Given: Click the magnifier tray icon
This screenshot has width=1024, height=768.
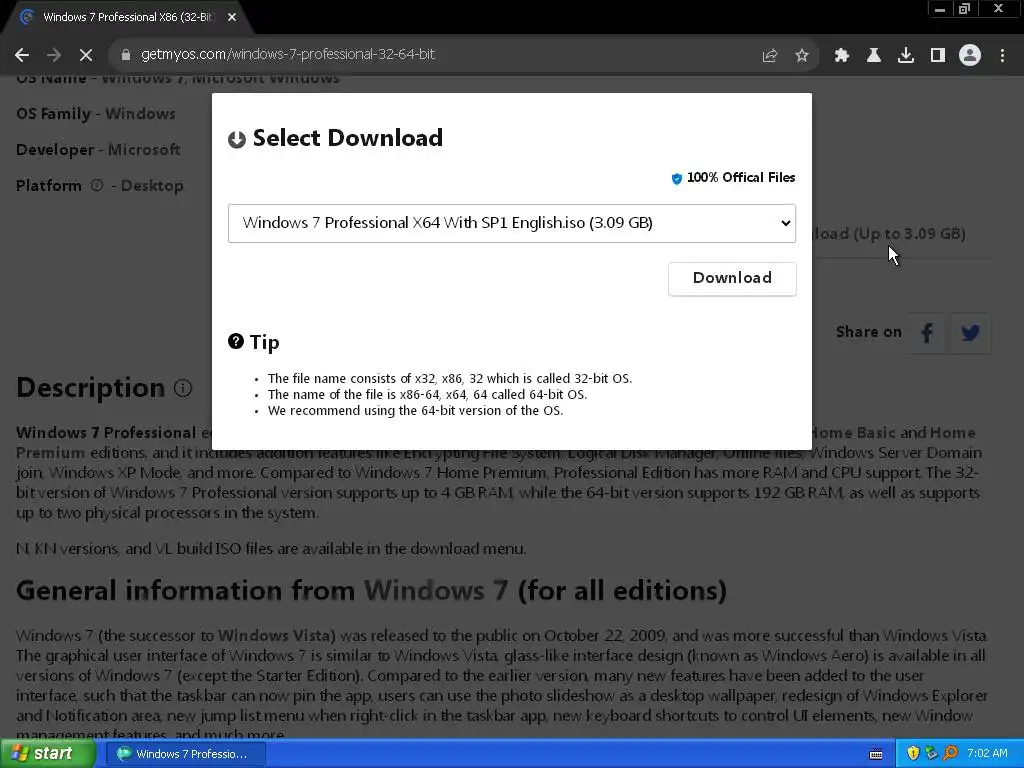Looking at the screenshot, I should pos(950,754).
